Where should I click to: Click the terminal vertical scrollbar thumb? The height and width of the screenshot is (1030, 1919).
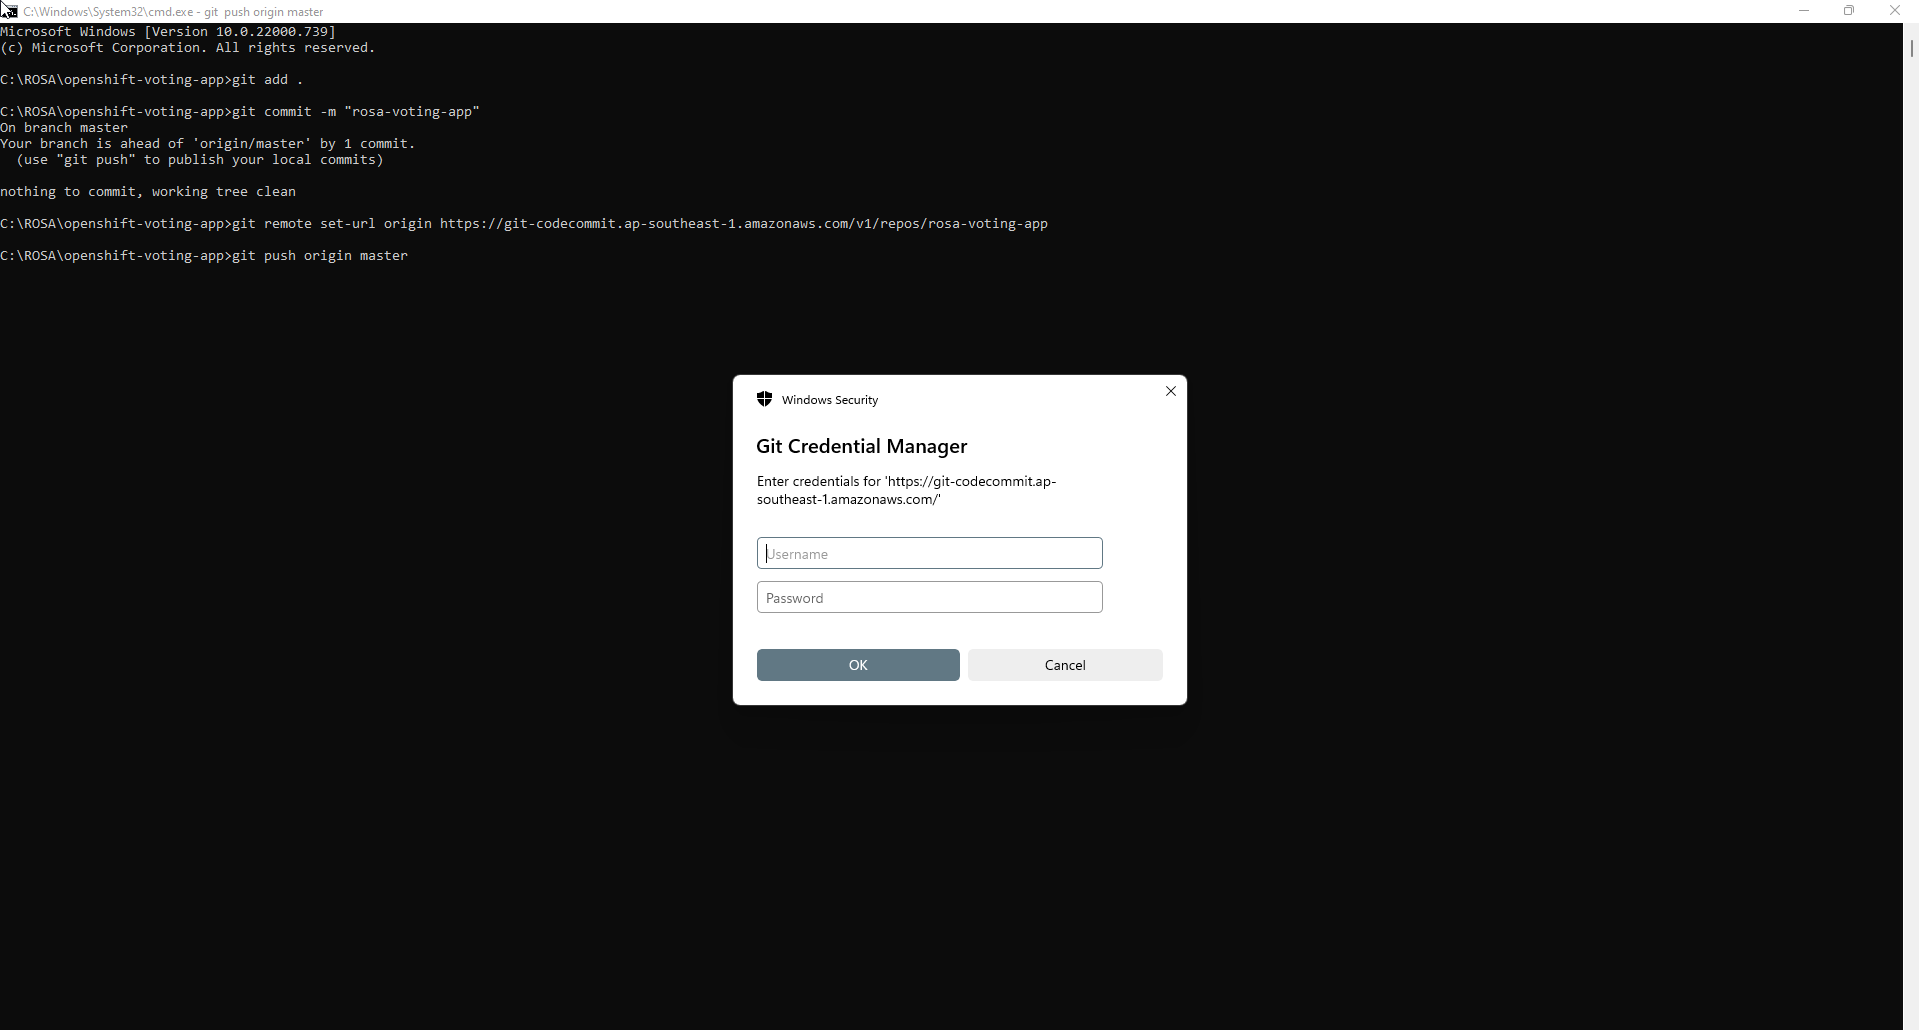[1911, 47]
